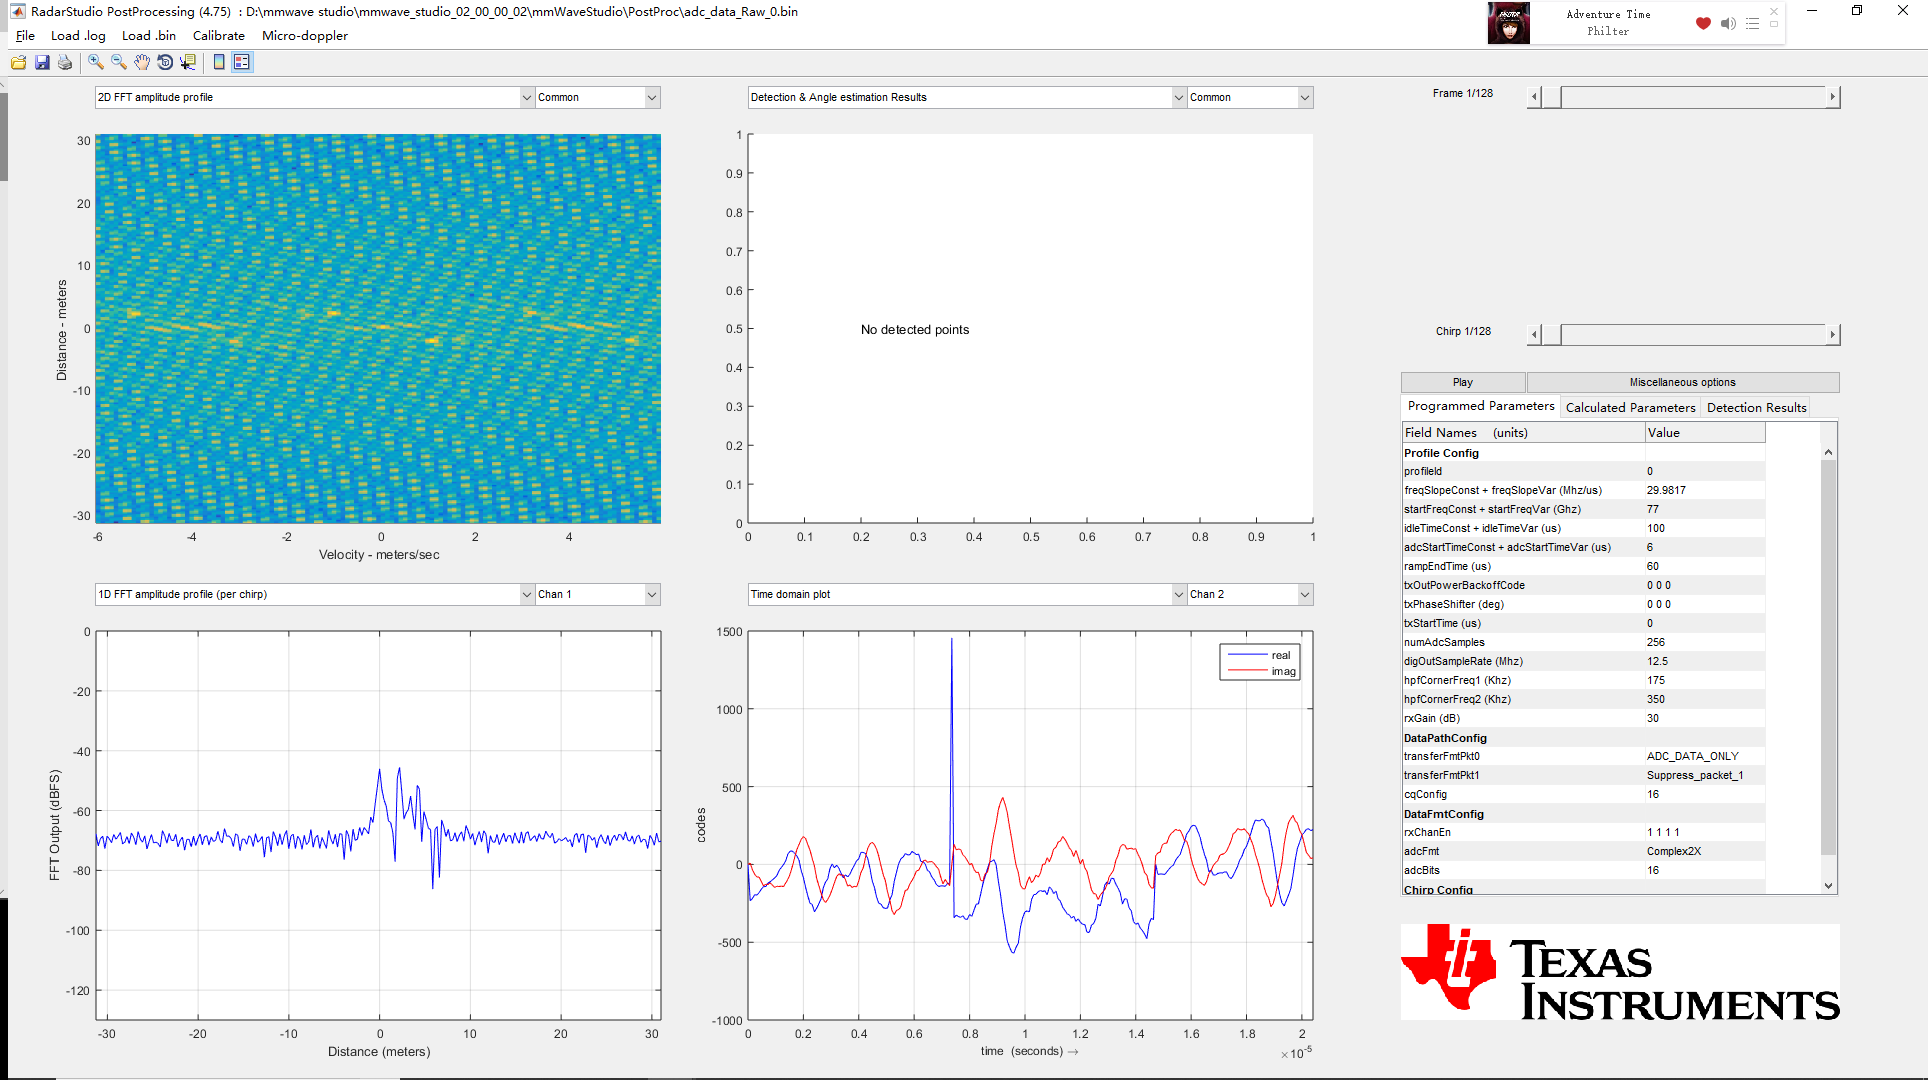
Task: Select the Rotate 3D tool
Action: pyautogui.click(x=165, y=62)
